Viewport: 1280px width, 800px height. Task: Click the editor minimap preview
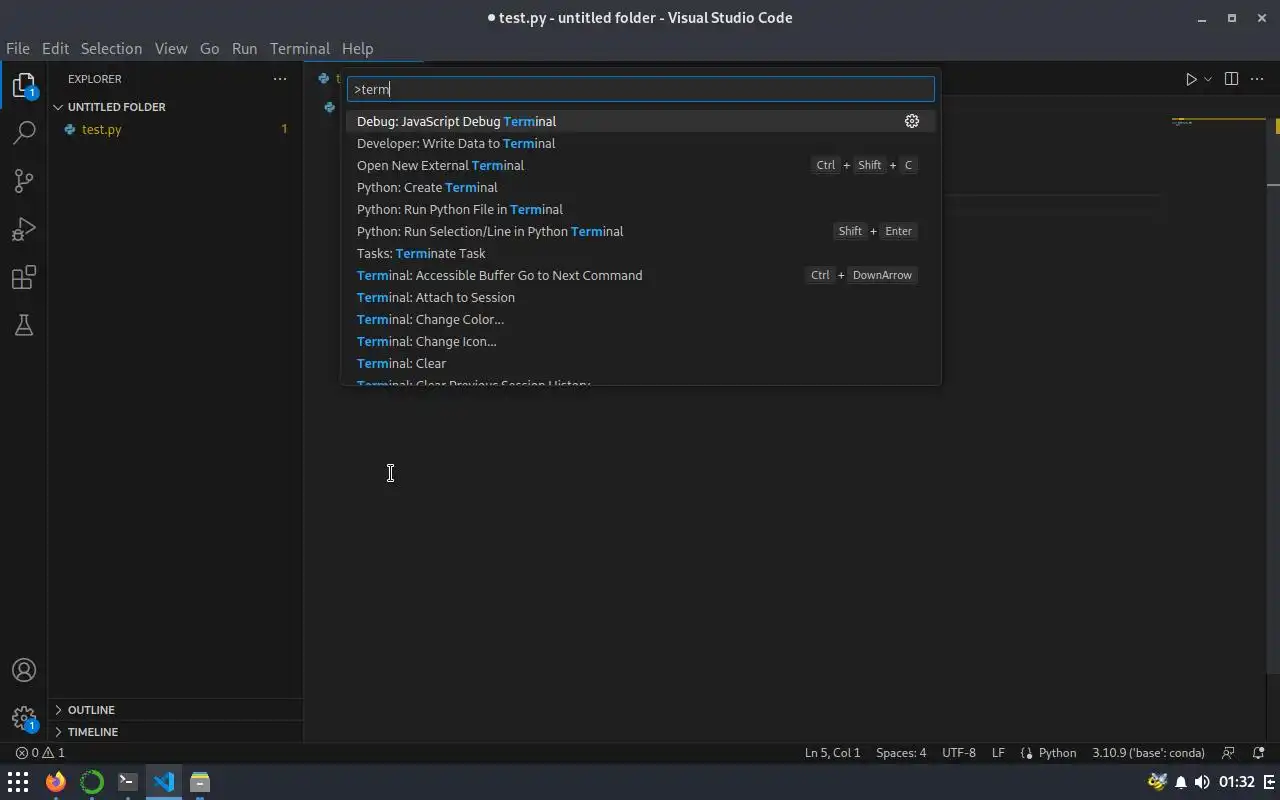1218,122
